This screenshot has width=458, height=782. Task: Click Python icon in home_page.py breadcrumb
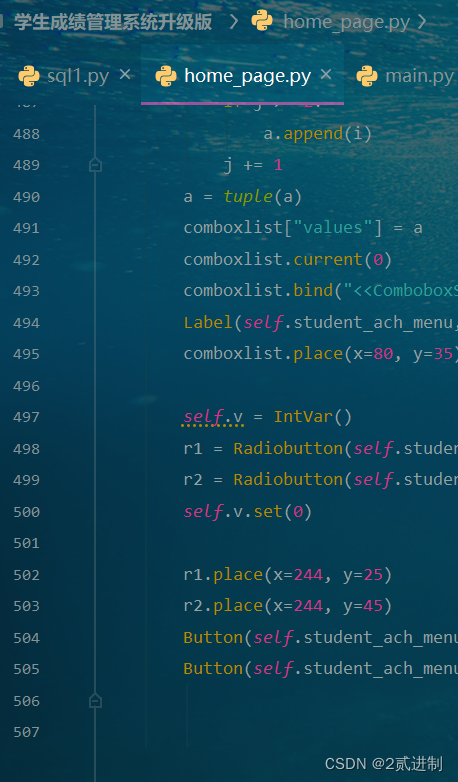tap(262, 21)
